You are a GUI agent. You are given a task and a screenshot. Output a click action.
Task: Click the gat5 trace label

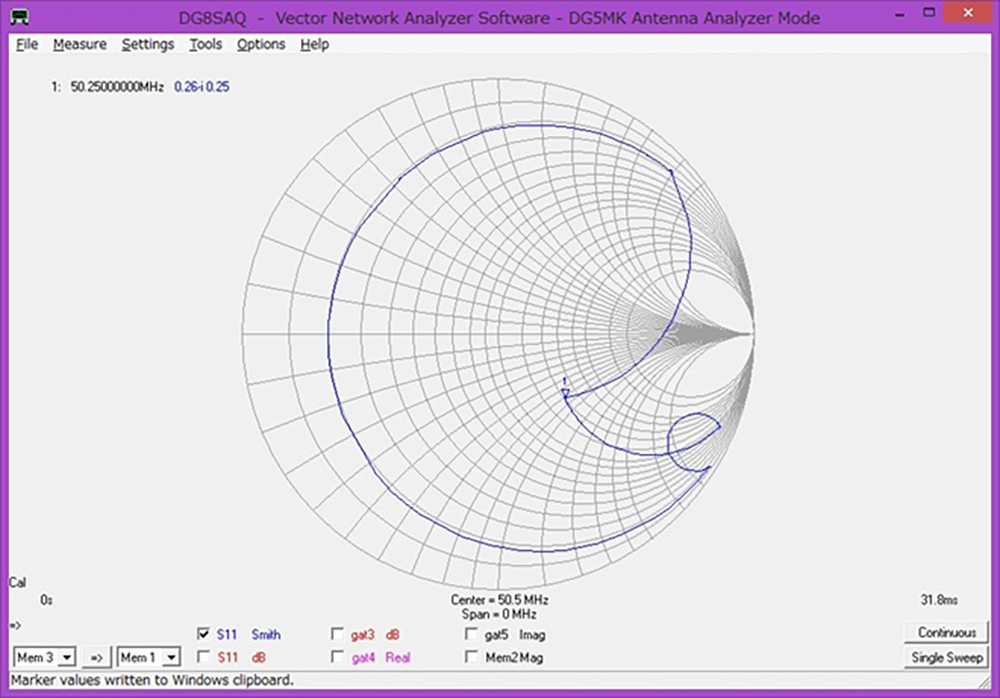pos(496,635)
